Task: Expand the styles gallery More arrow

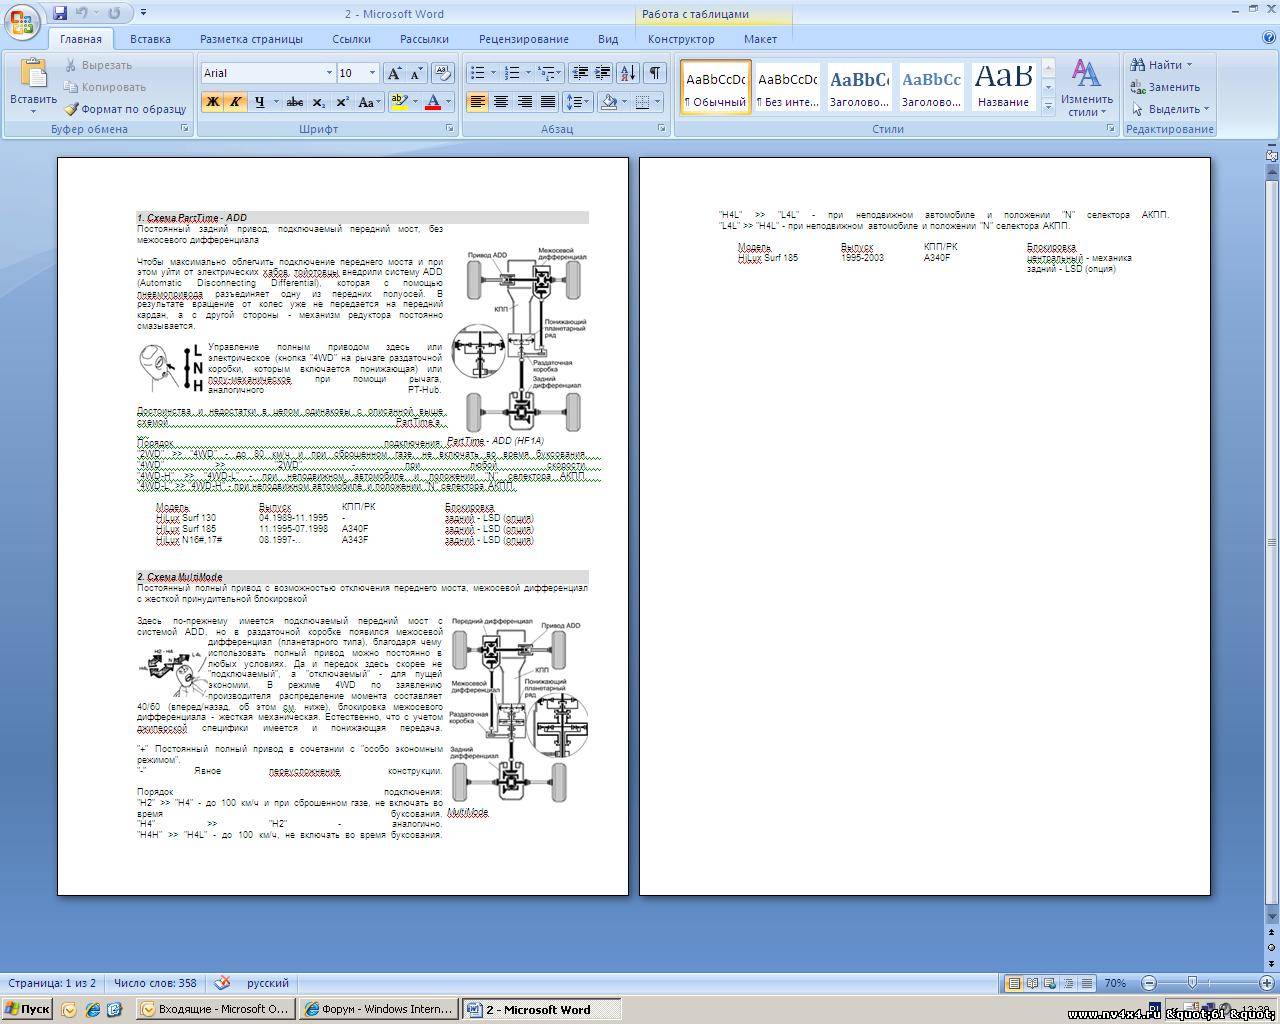Action: 1048,105
